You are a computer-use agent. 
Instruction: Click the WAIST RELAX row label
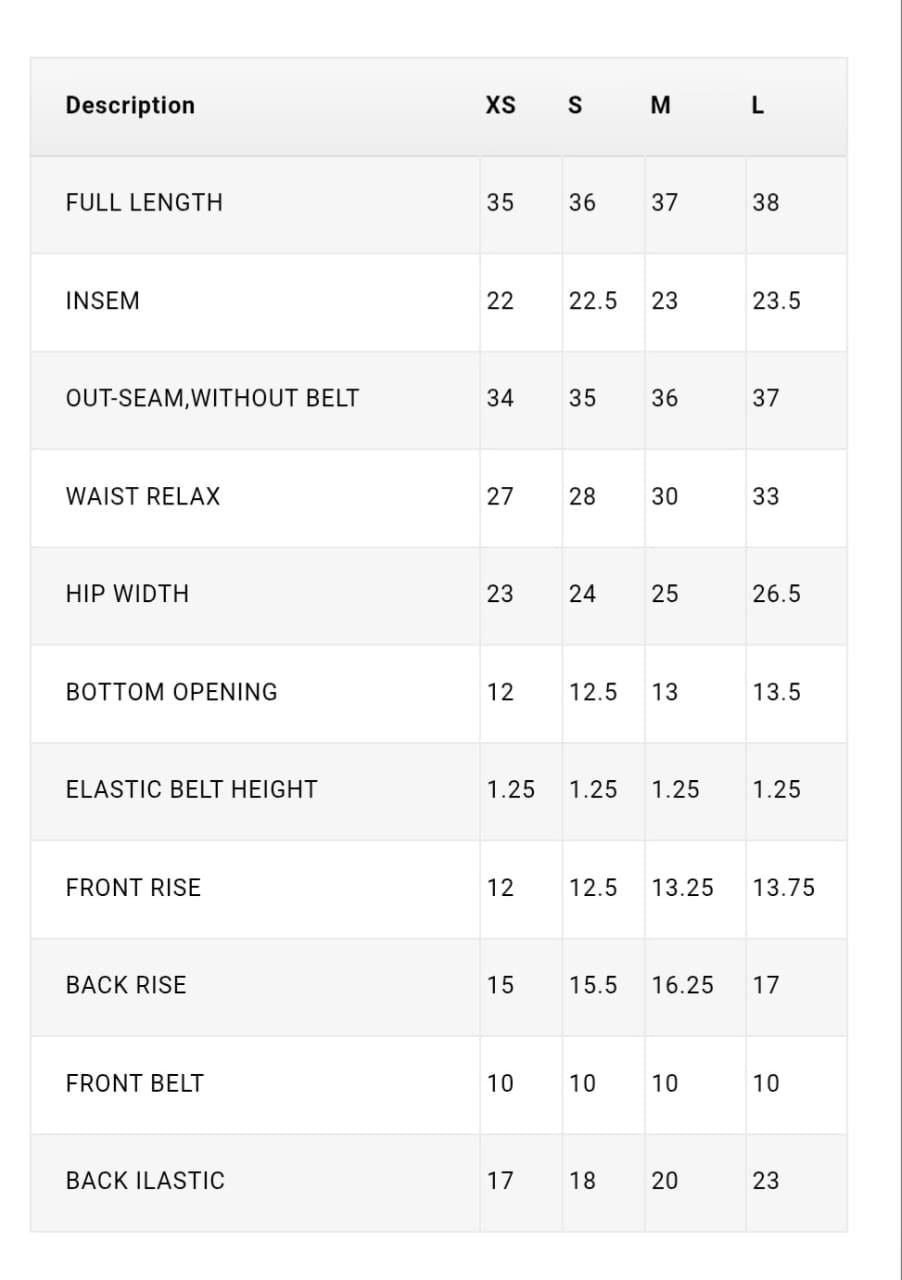point(143,496)
